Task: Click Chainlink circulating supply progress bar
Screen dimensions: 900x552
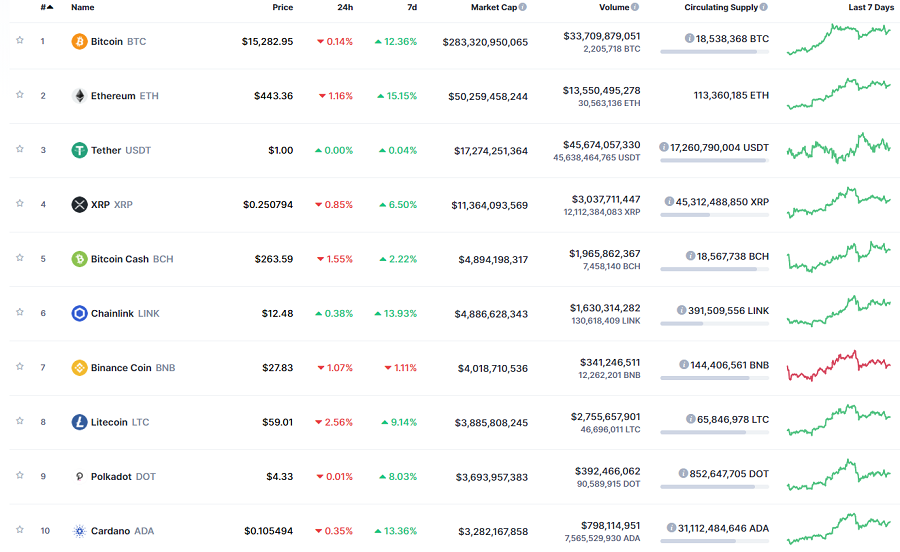Action: pyautogui.click(x=714, y=324)
